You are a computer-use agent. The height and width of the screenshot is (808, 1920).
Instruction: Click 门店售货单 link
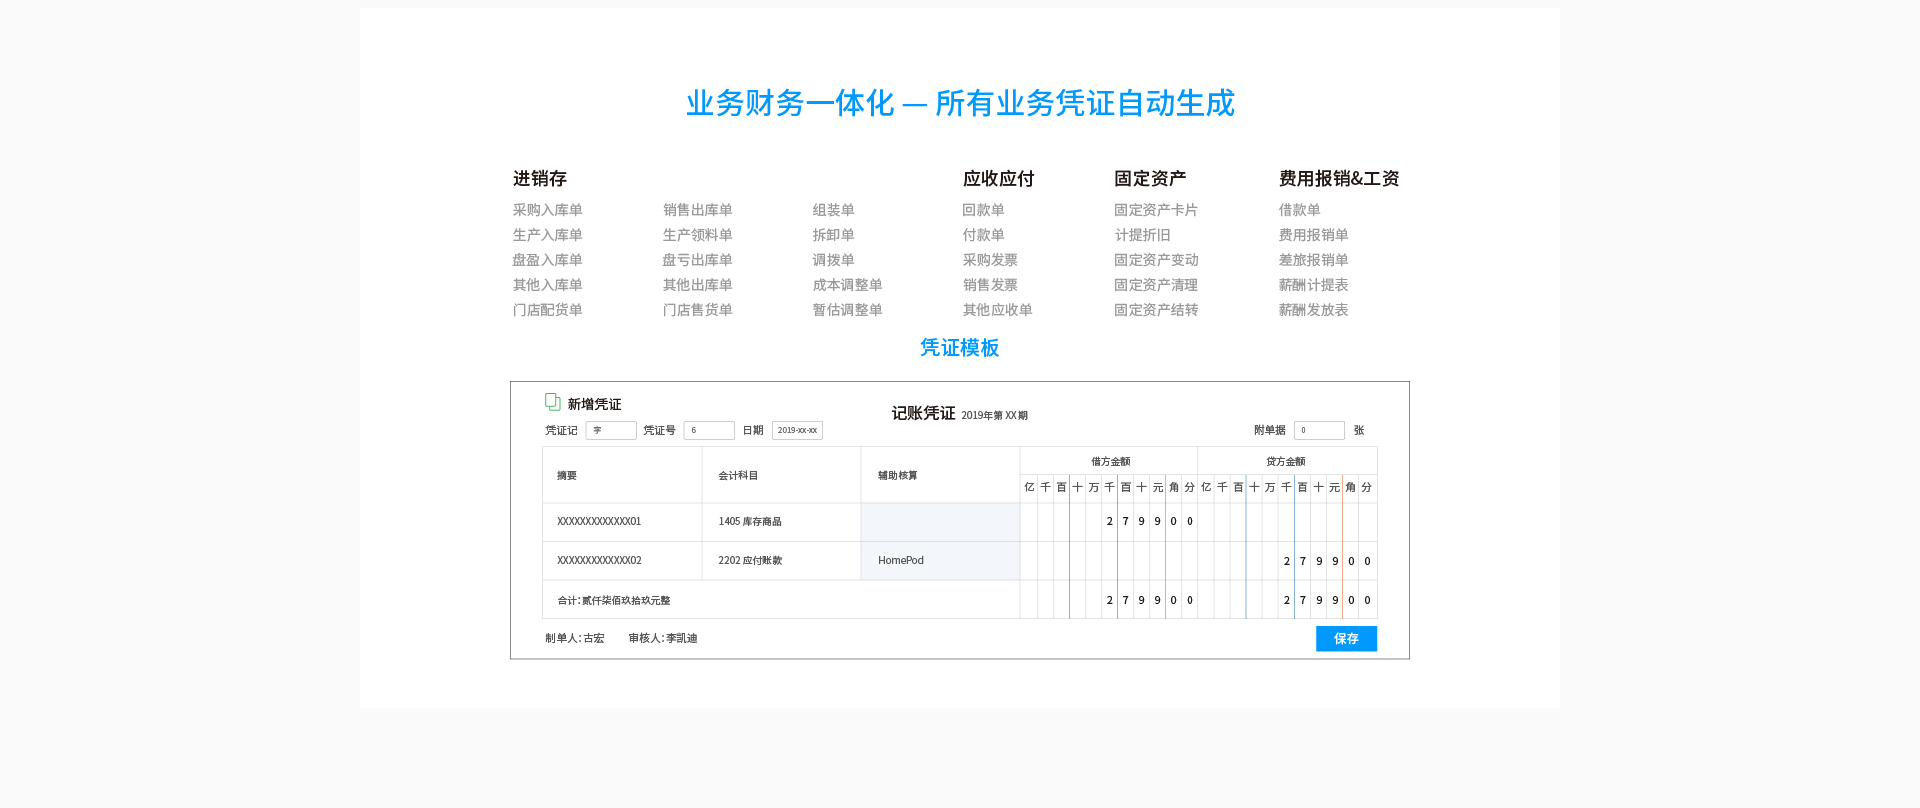click(x=697, y=310)
